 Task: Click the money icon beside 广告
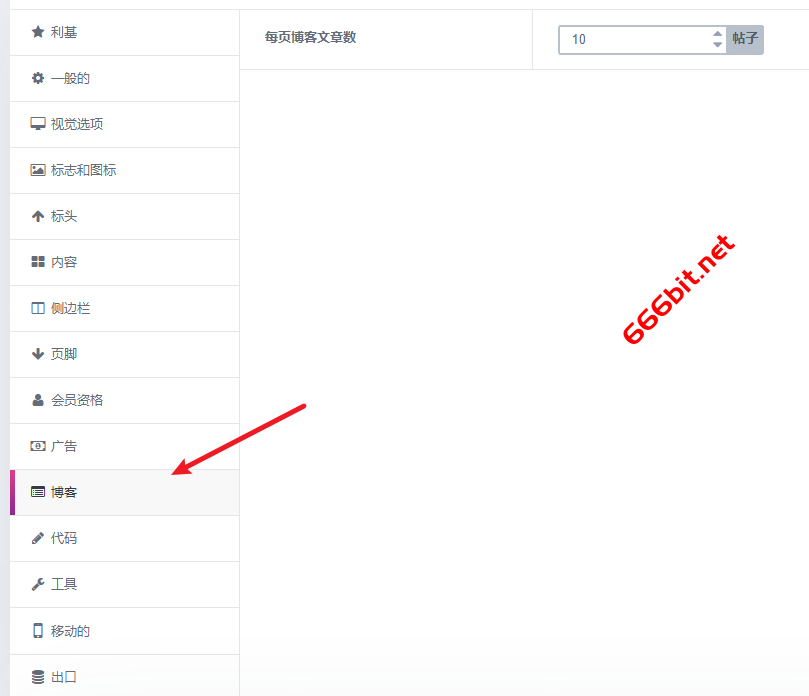tap(38, 446)
